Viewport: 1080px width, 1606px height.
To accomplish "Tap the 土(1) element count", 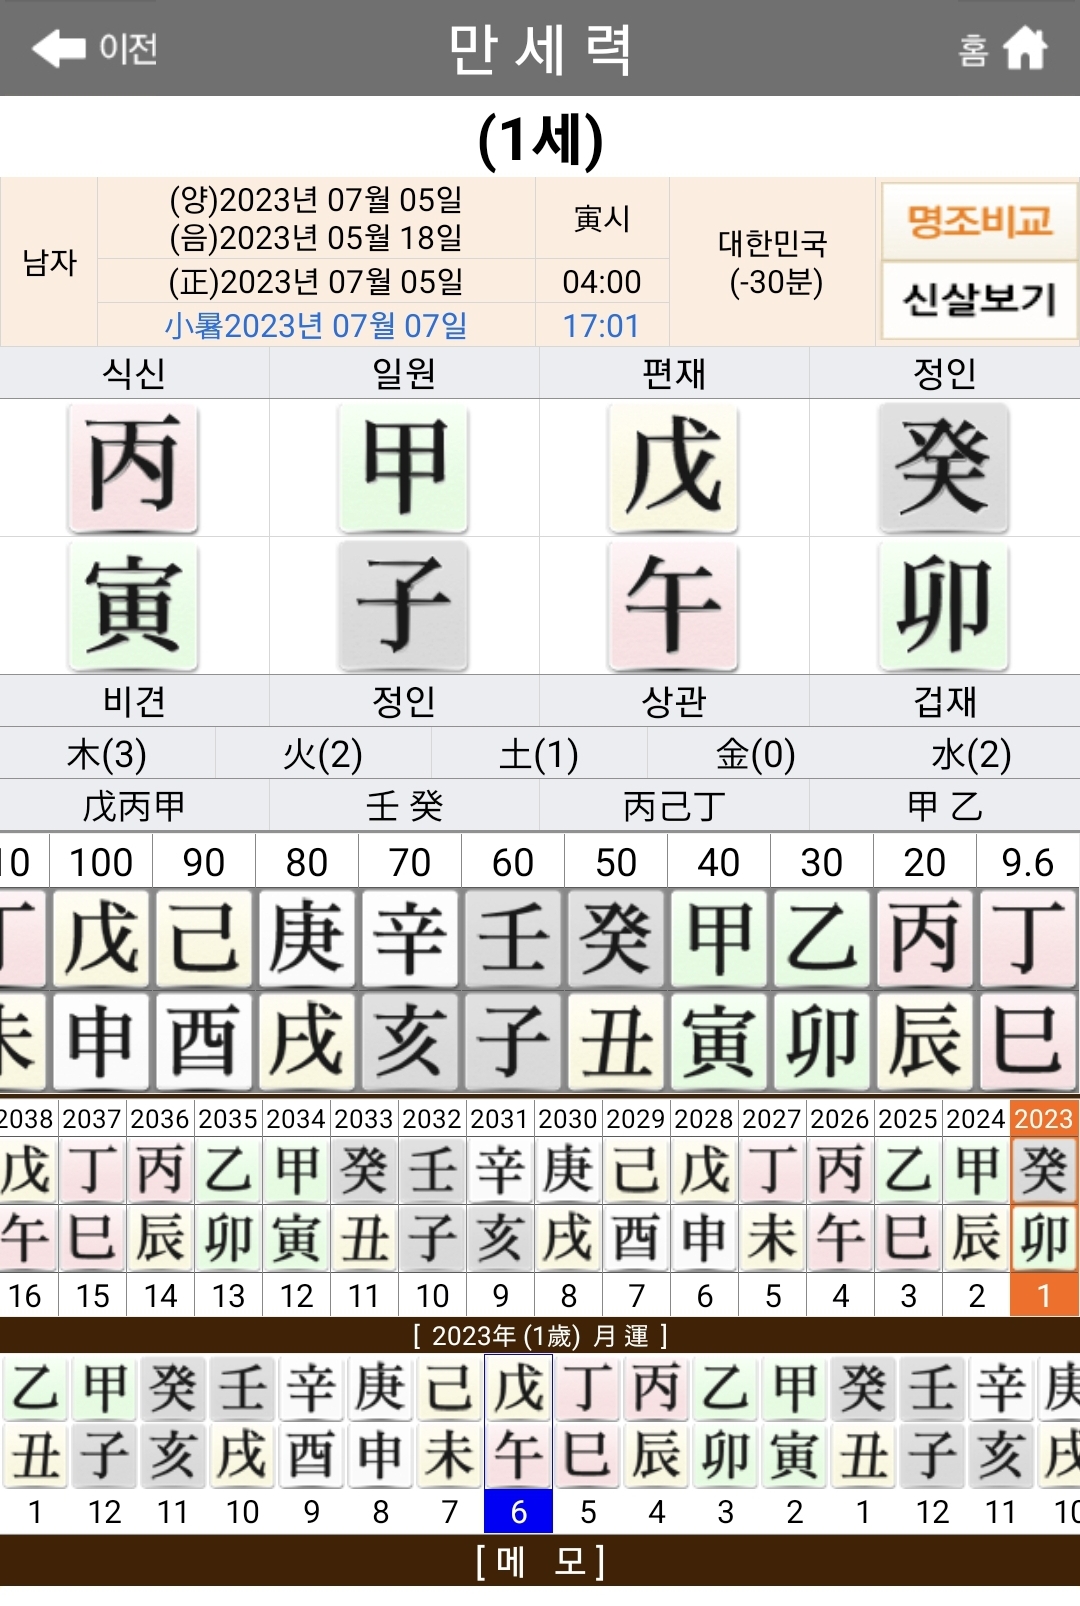I will tap(539, 754).
